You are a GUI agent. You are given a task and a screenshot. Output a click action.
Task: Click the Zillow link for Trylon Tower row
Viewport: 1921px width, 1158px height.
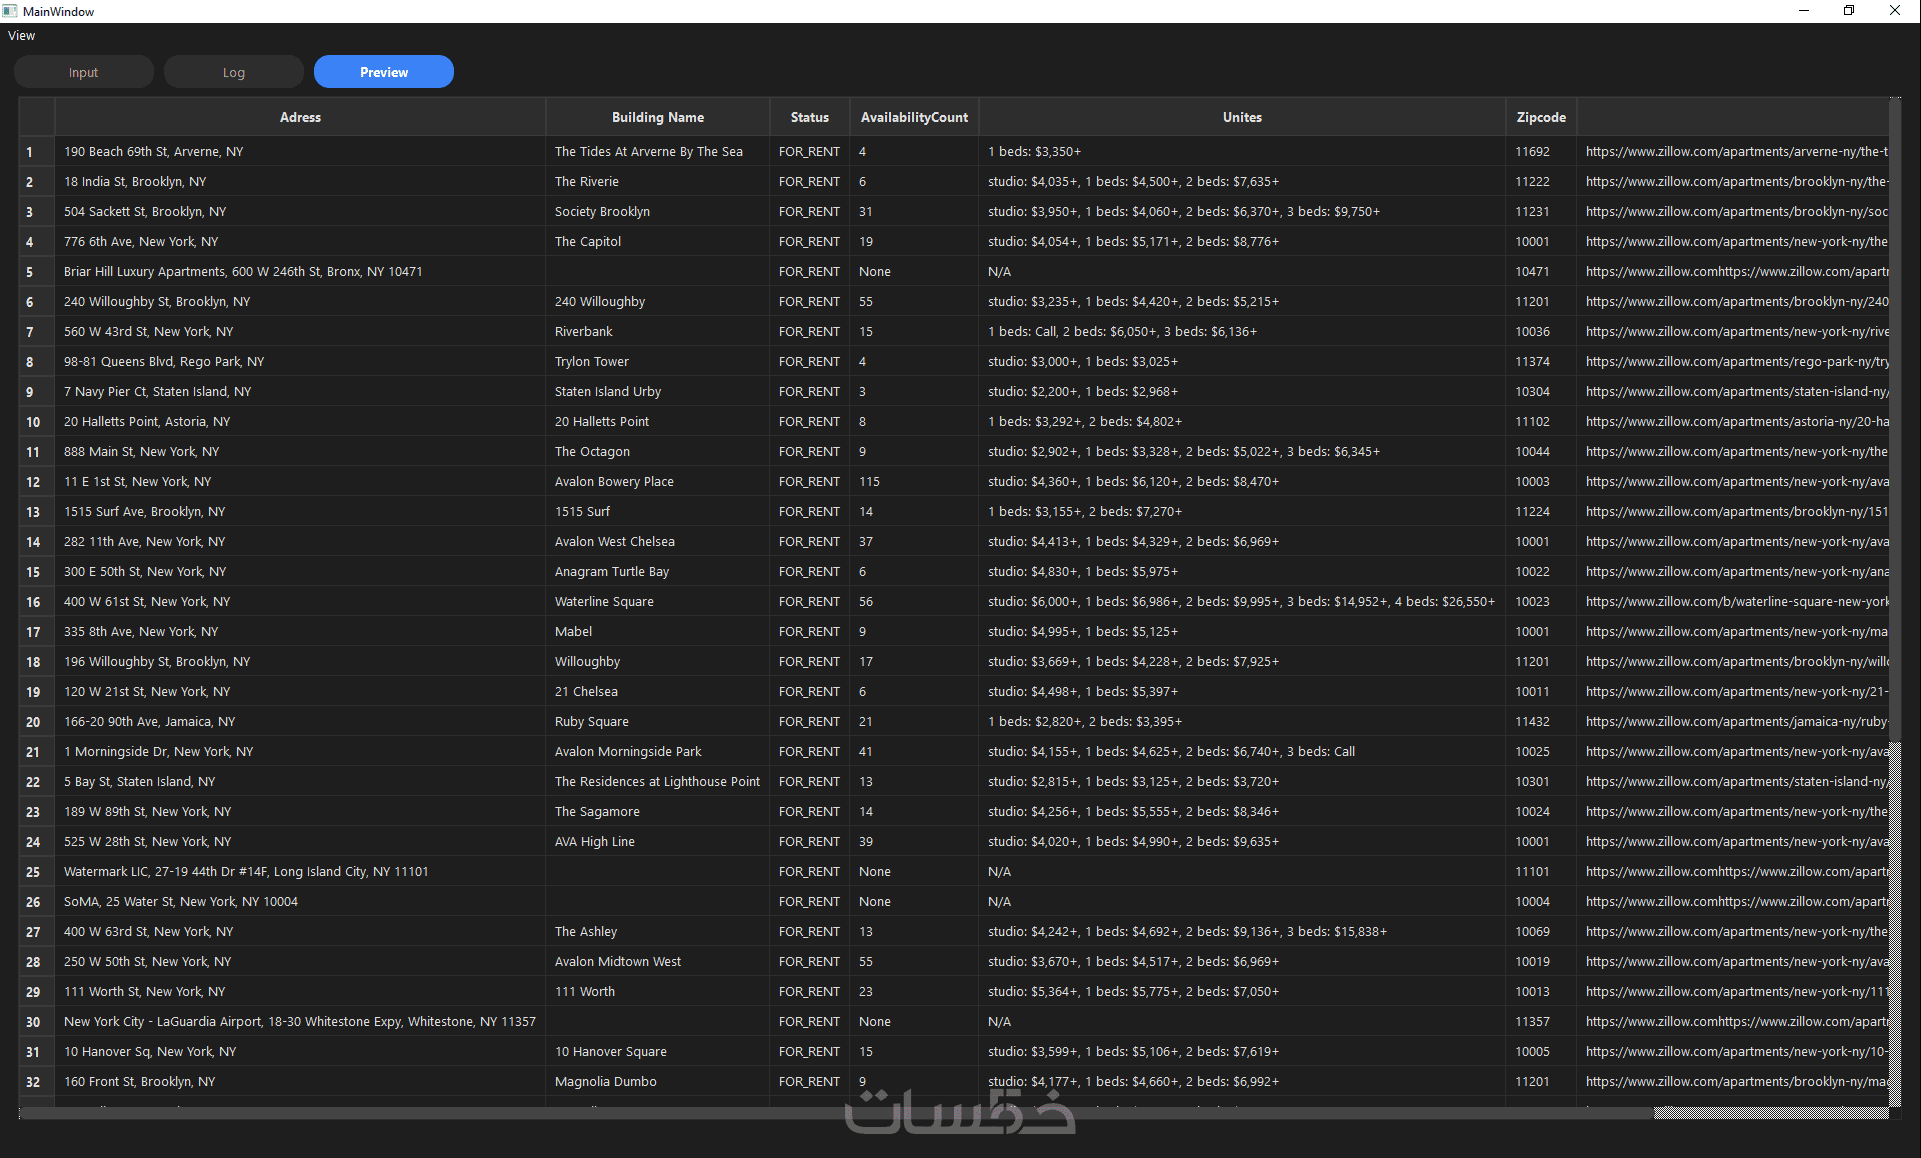(1735, 362)
